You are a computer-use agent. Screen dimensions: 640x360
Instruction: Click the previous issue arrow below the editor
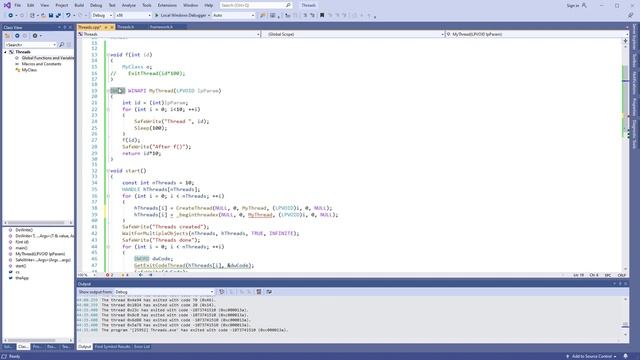(x=140, y=275)
